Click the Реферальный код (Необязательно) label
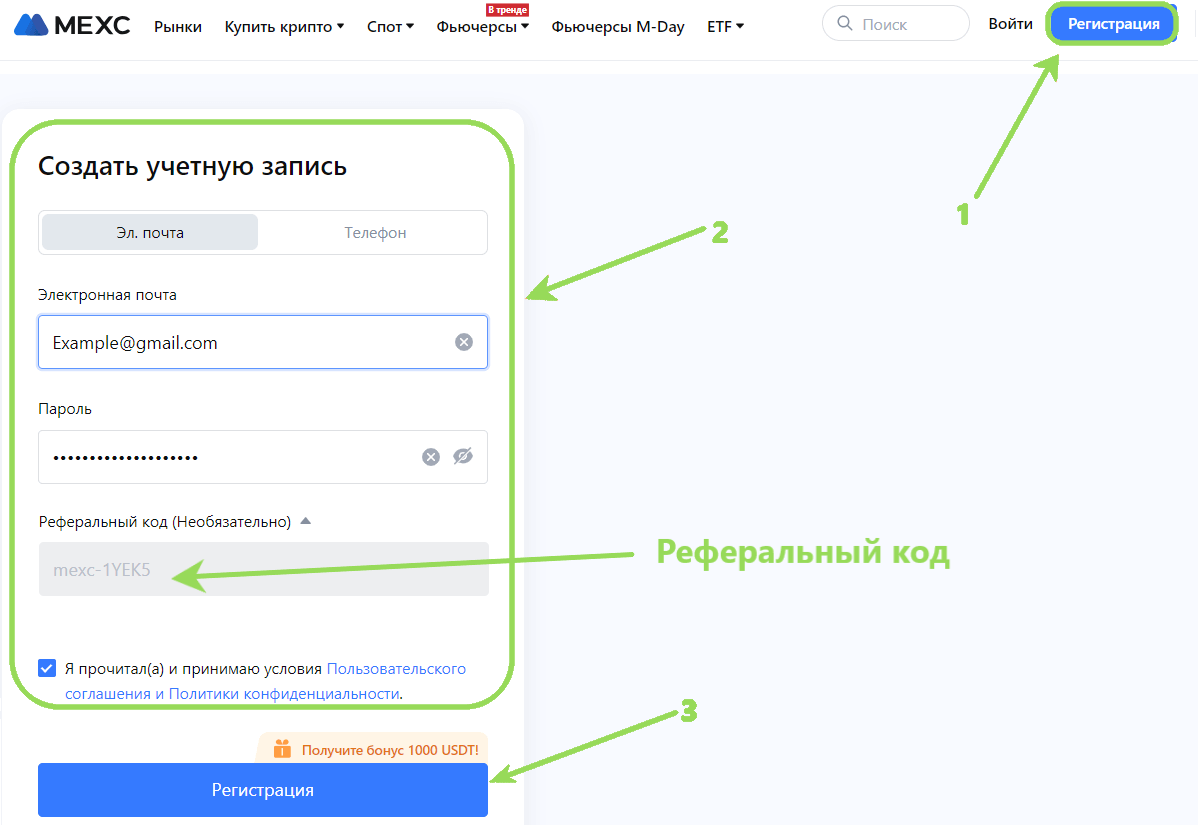Viewport: 1198px width, 825px height. click(x=165, y=522)
